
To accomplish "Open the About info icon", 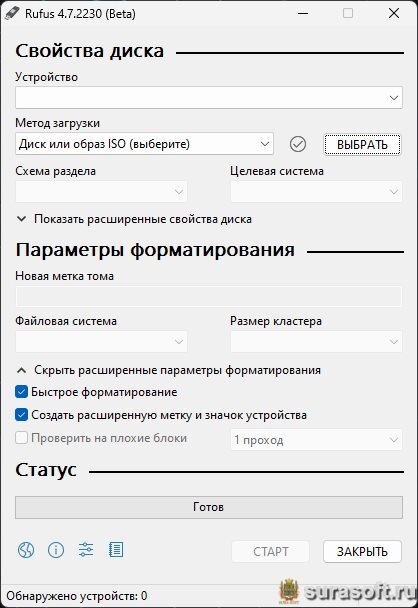I will click(x=56, y=549).
